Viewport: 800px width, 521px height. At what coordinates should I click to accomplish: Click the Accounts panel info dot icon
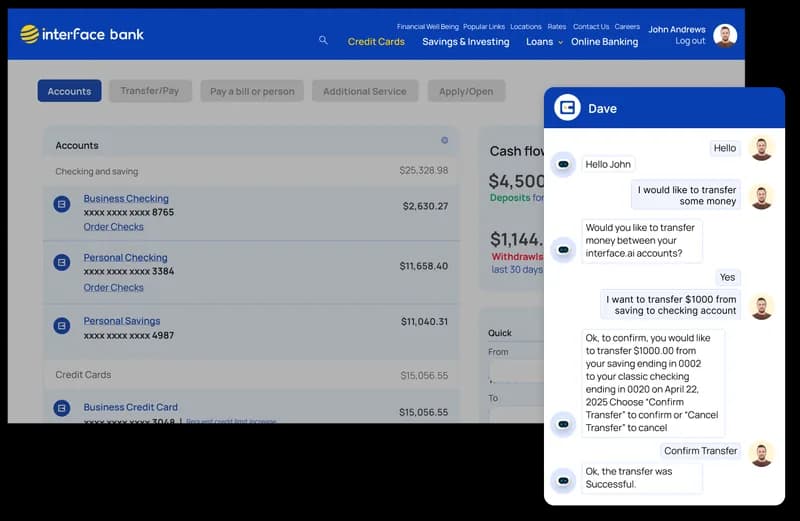[444, 140]
